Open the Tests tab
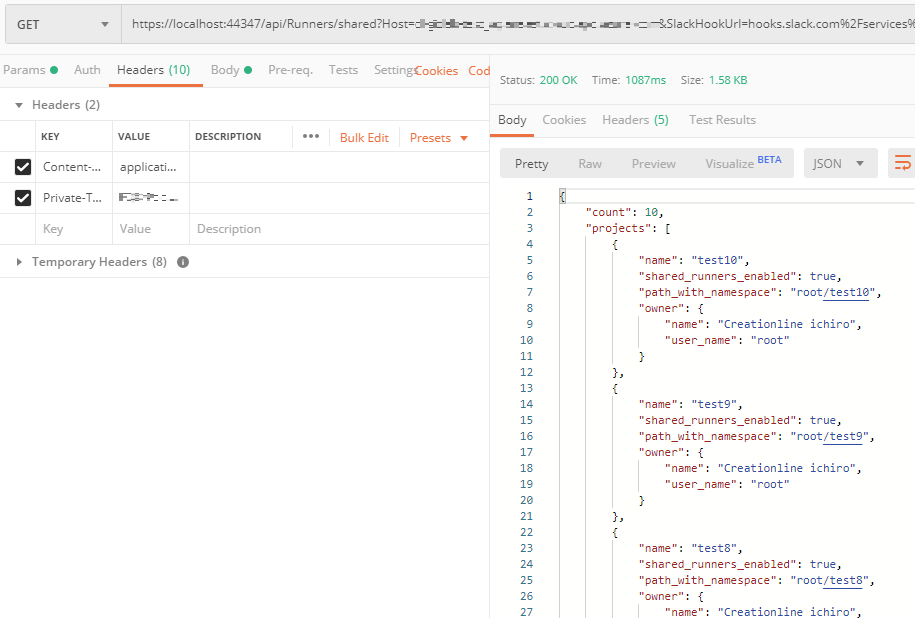 pos(343,70)
